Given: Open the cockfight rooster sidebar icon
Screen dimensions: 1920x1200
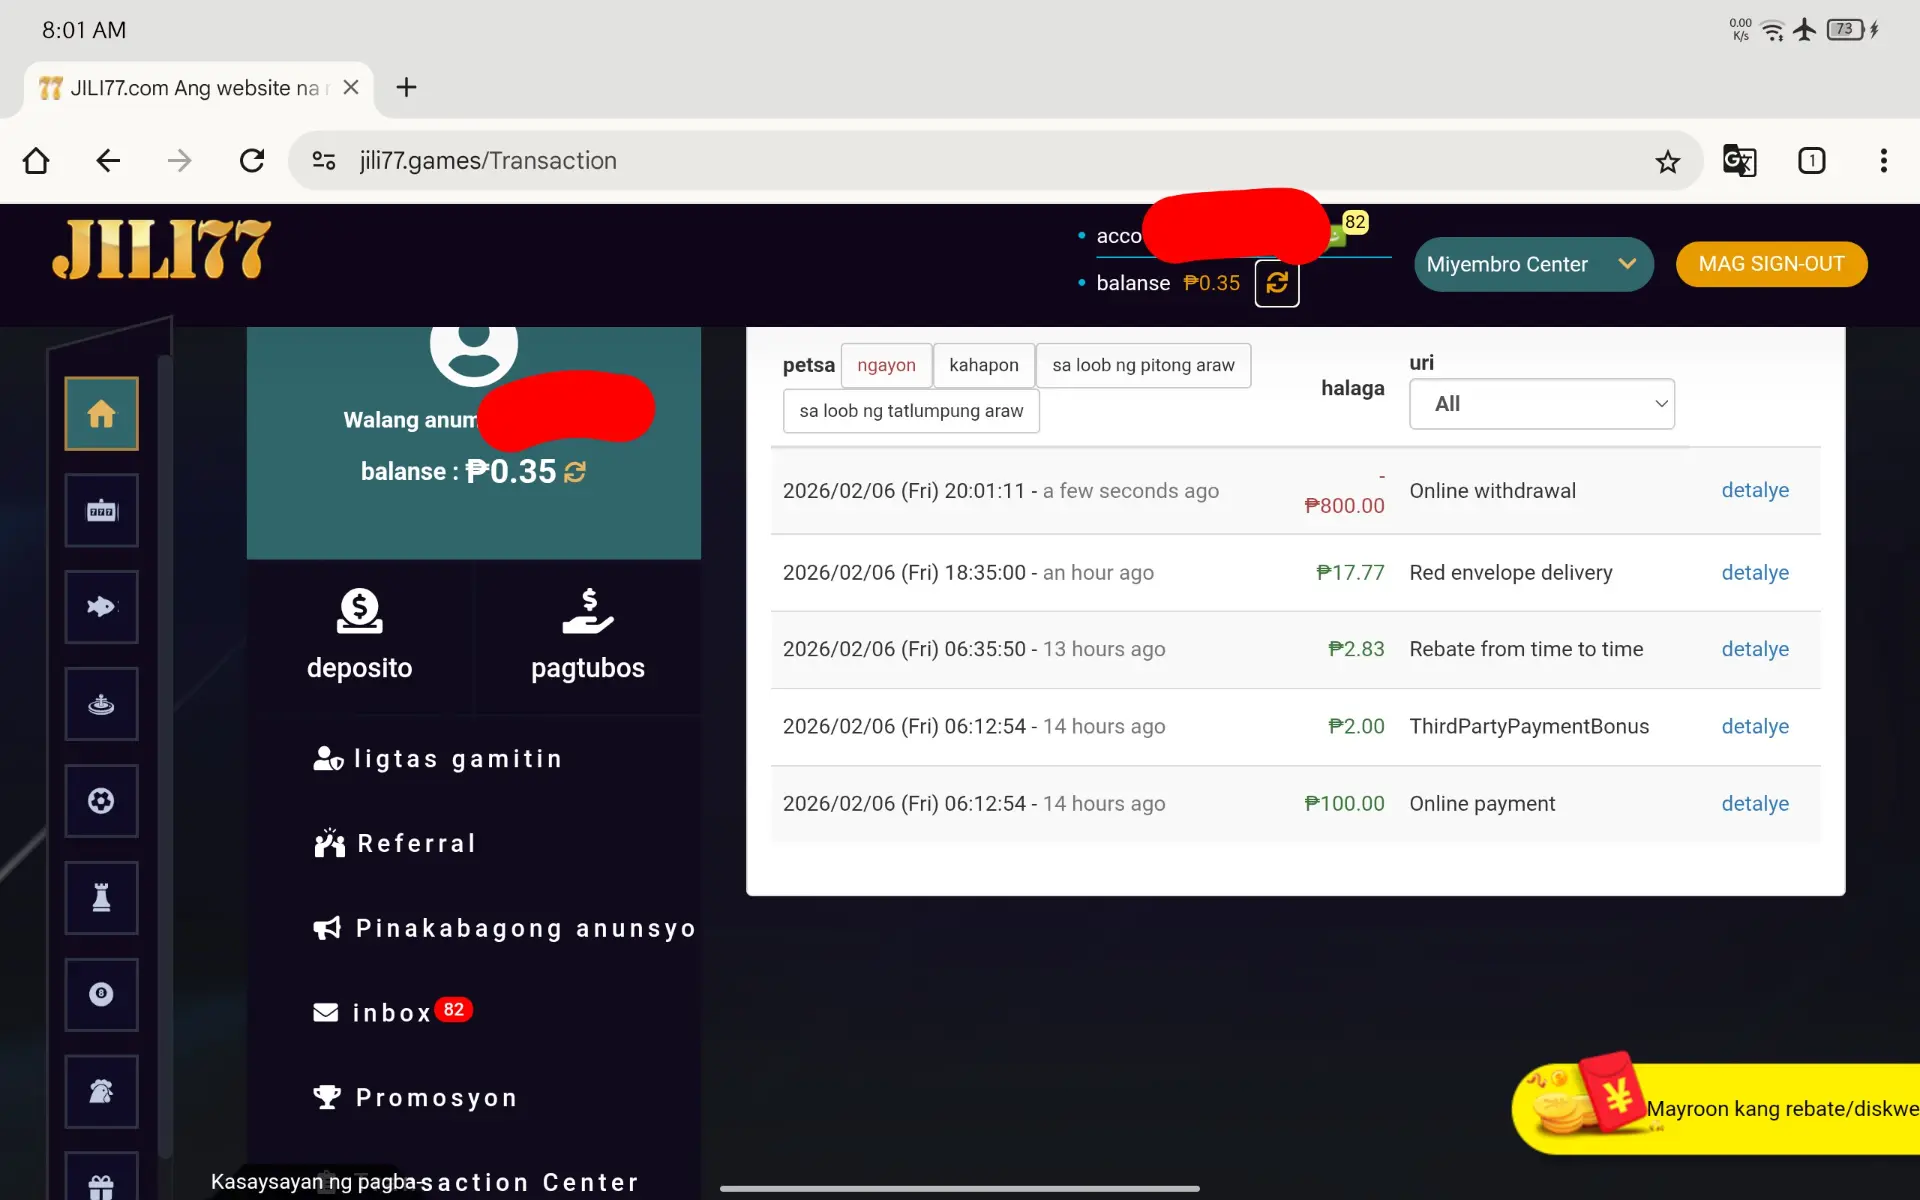Looking at the screenshot, I should (x=101, y=1091).
